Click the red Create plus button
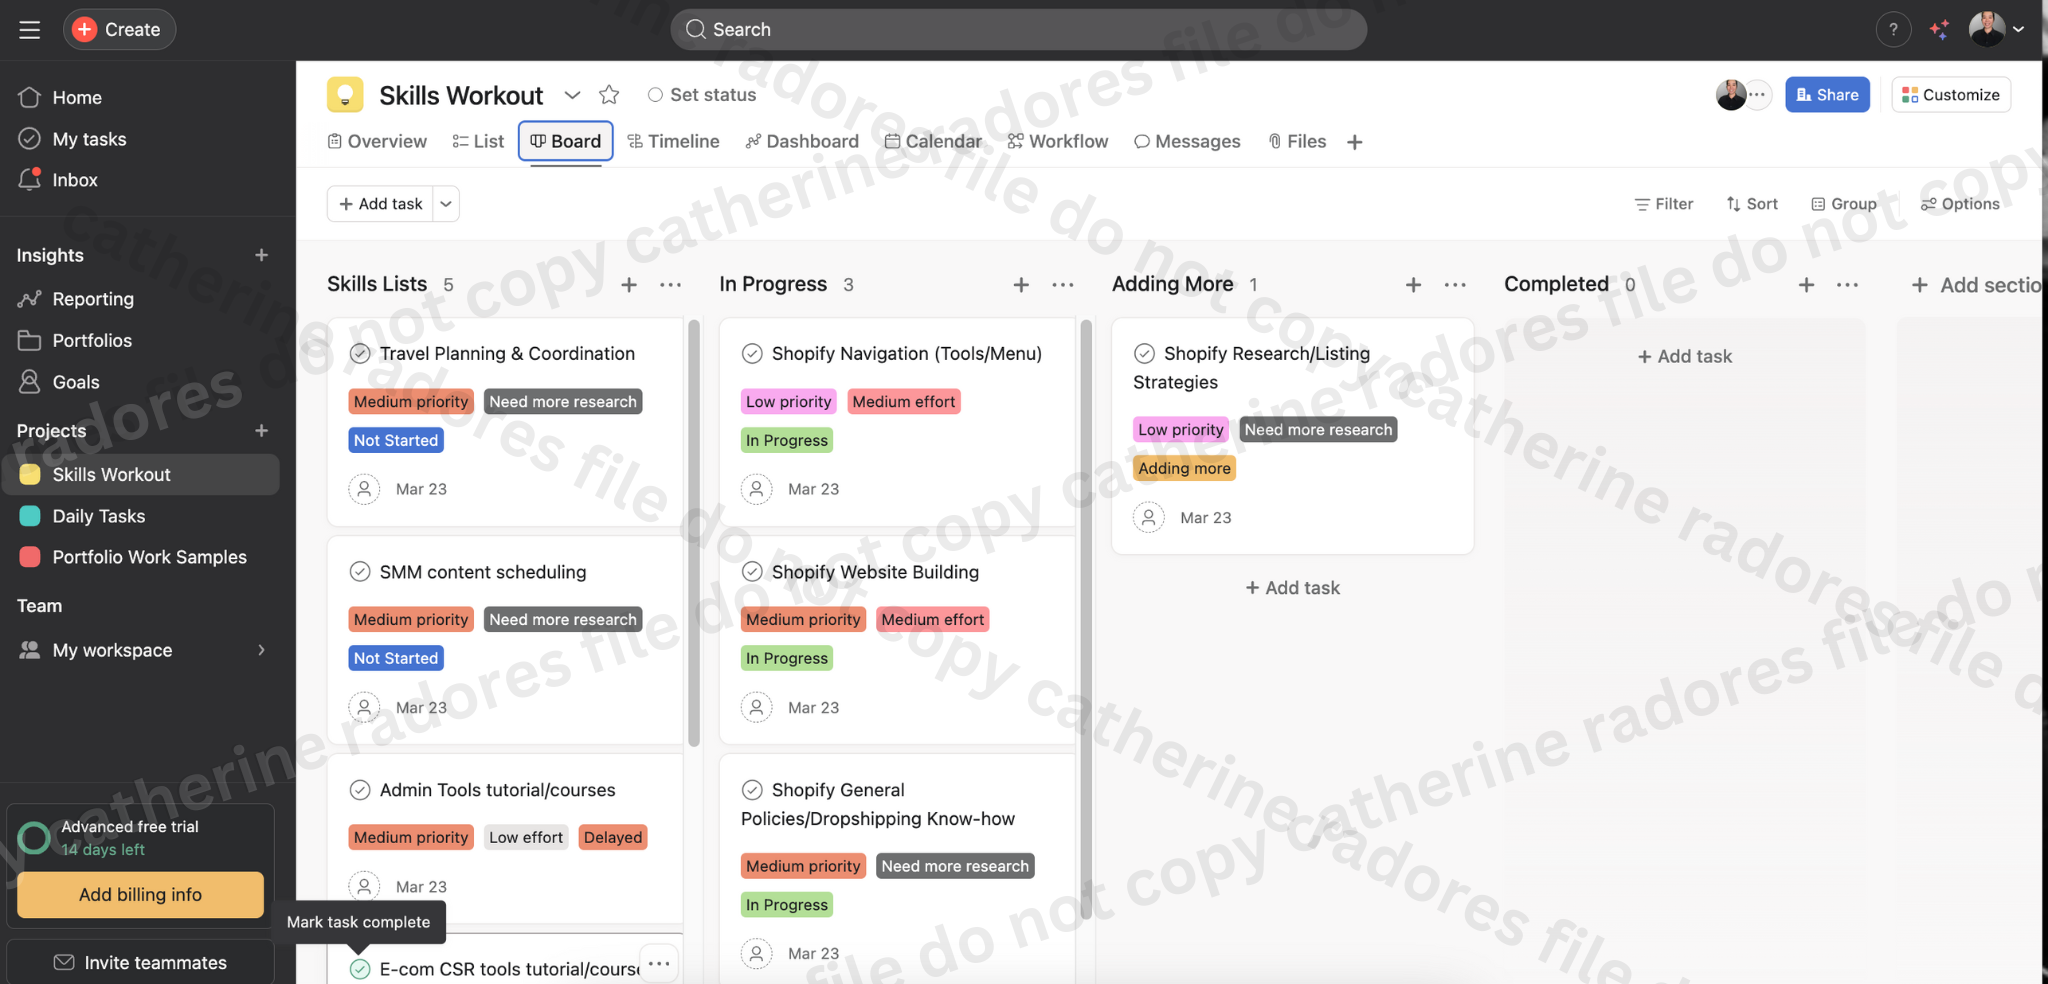Viewport: 2048px width, 984px height. pyautogui.click(x=85, y=30)
